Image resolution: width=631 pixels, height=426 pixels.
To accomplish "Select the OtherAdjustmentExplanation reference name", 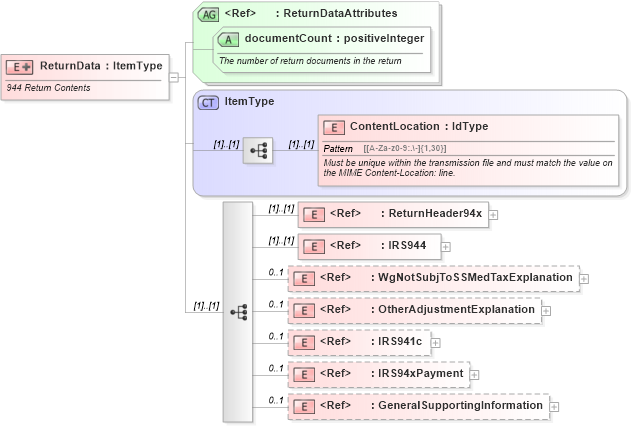I will click(x=456, y=309).
